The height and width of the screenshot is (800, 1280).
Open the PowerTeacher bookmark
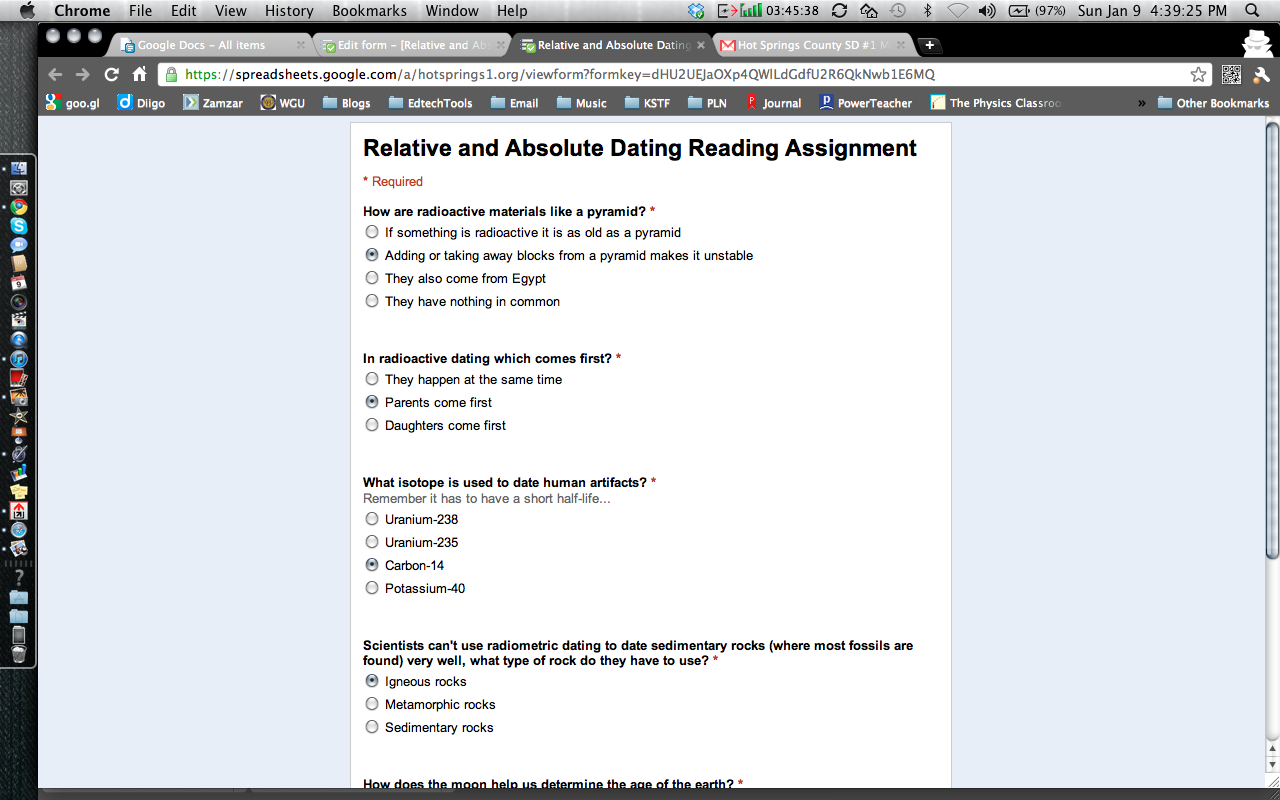point(865,103)
